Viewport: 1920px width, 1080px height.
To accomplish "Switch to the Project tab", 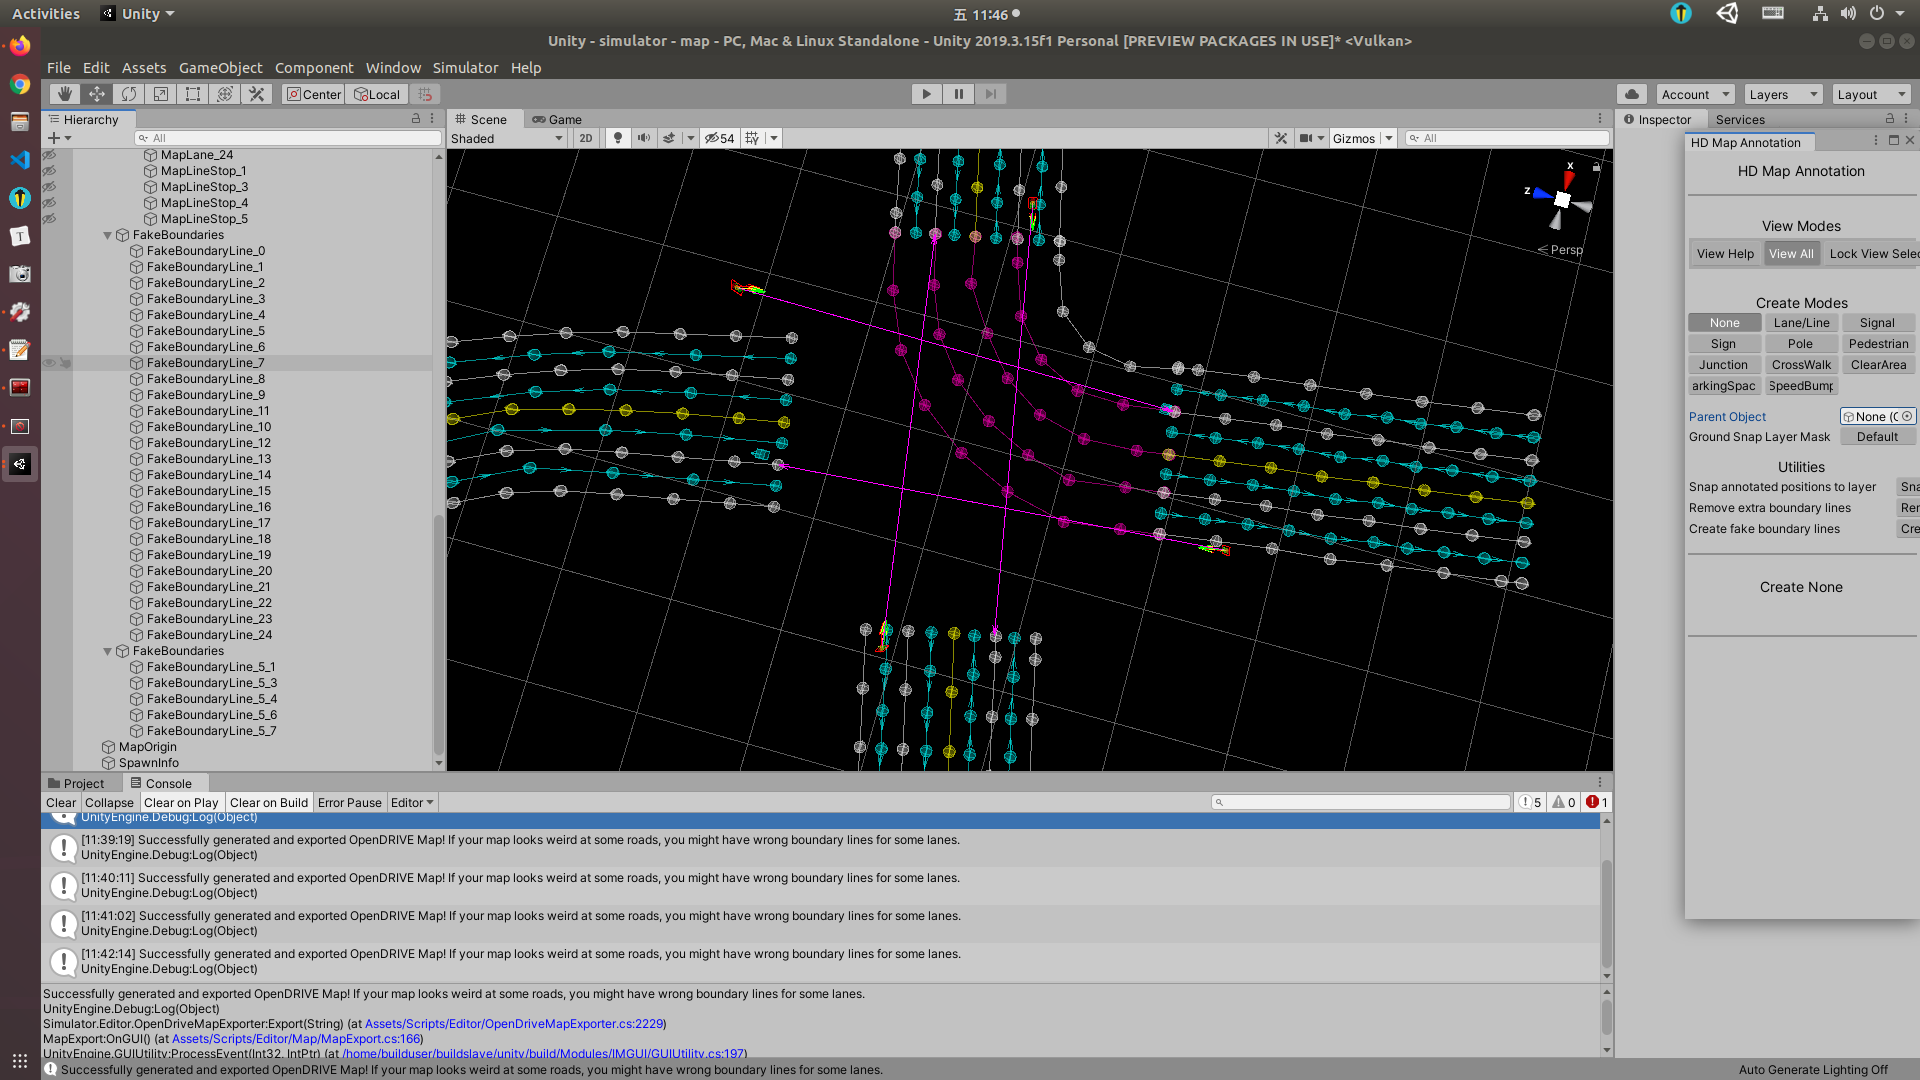I will point(75,783).
